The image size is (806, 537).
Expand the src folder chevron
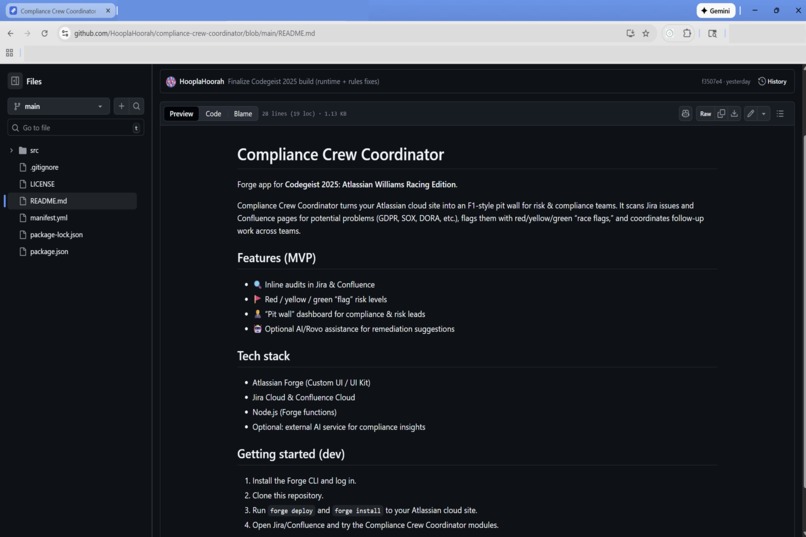[x=11, y=151]
